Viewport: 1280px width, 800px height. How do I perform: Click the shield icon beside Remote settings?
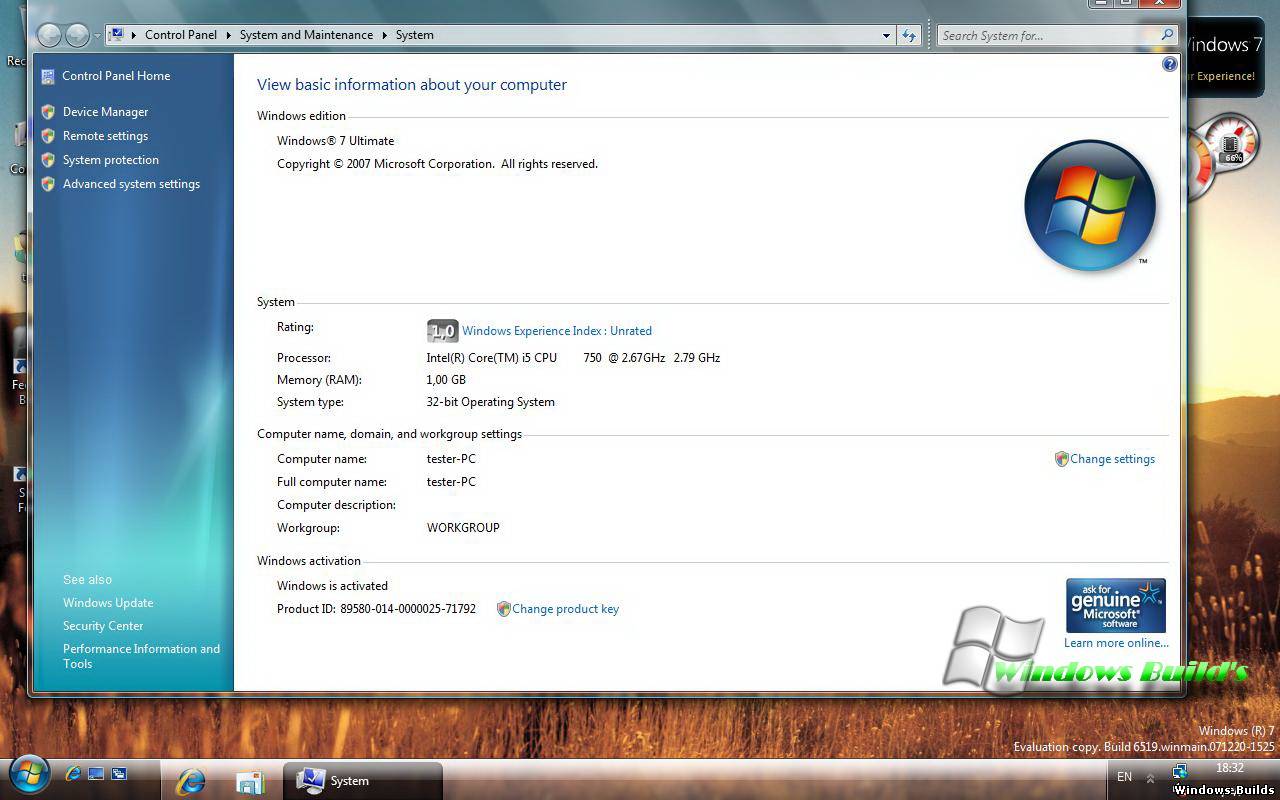click(x=48, y=136)
